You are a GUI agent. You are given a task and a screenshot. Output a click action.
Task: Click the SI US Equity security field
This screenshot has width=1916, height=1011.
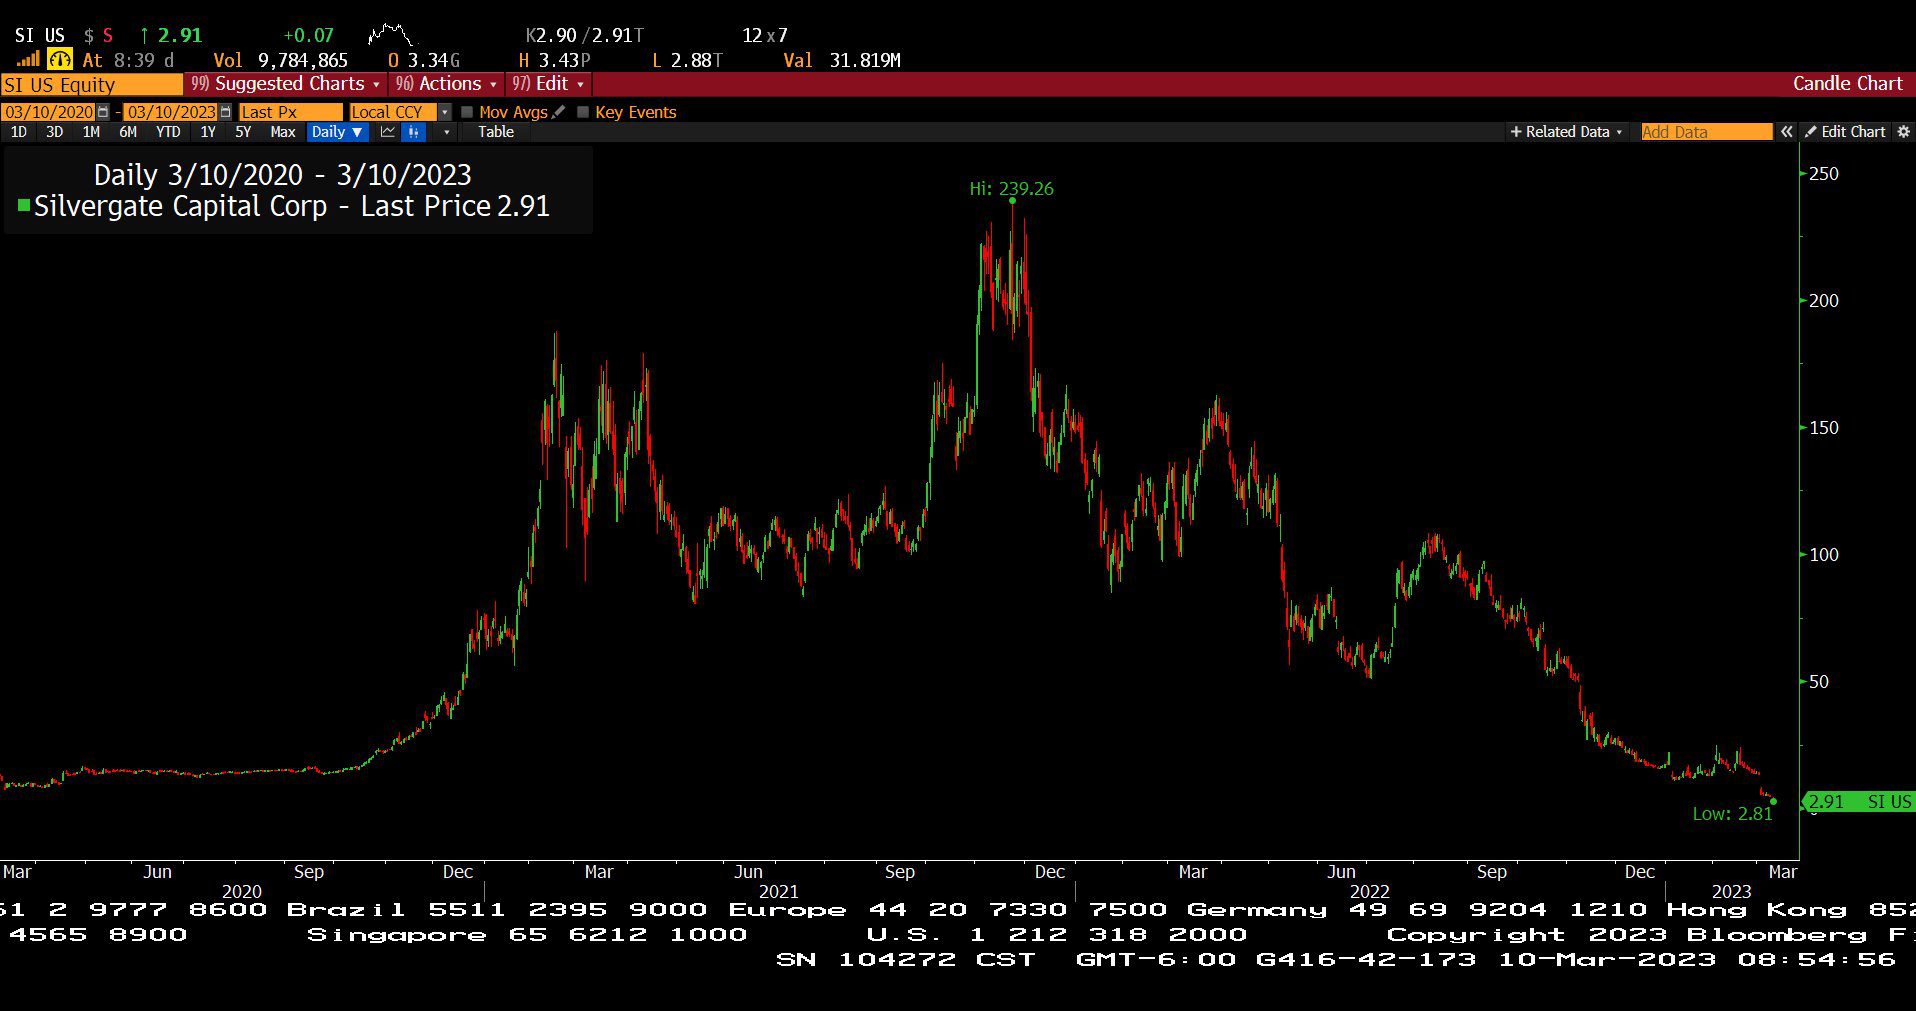click(91, 84)
